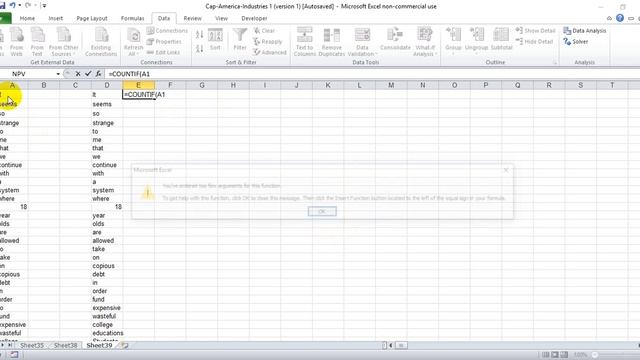640x360 pixels.
Task: Open Advanced filter options
Action: [270, 52]
